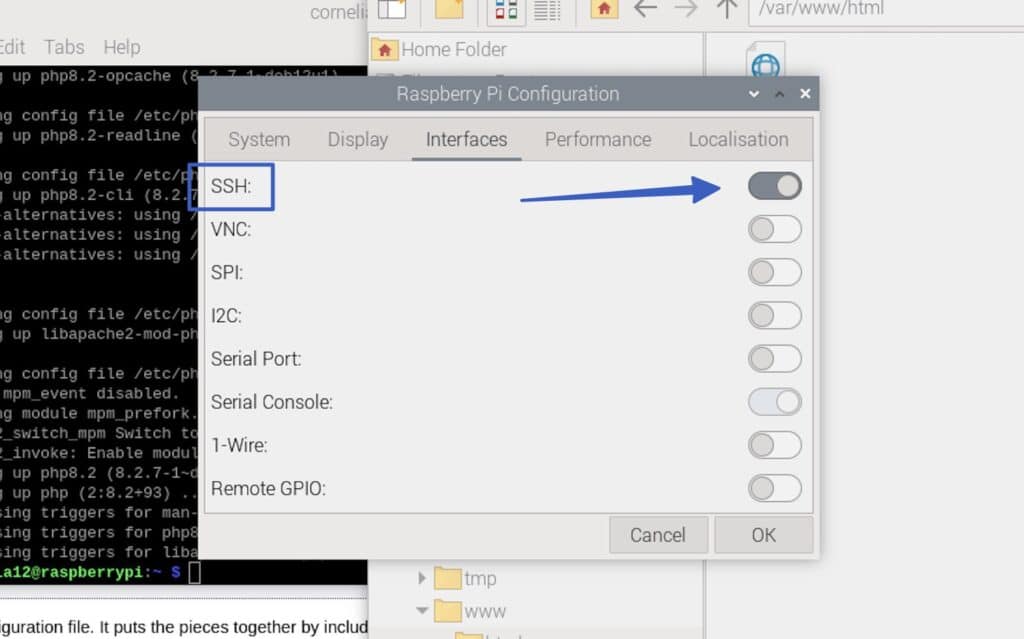
Task: Switch to compact list view
Action: (547, 12)
